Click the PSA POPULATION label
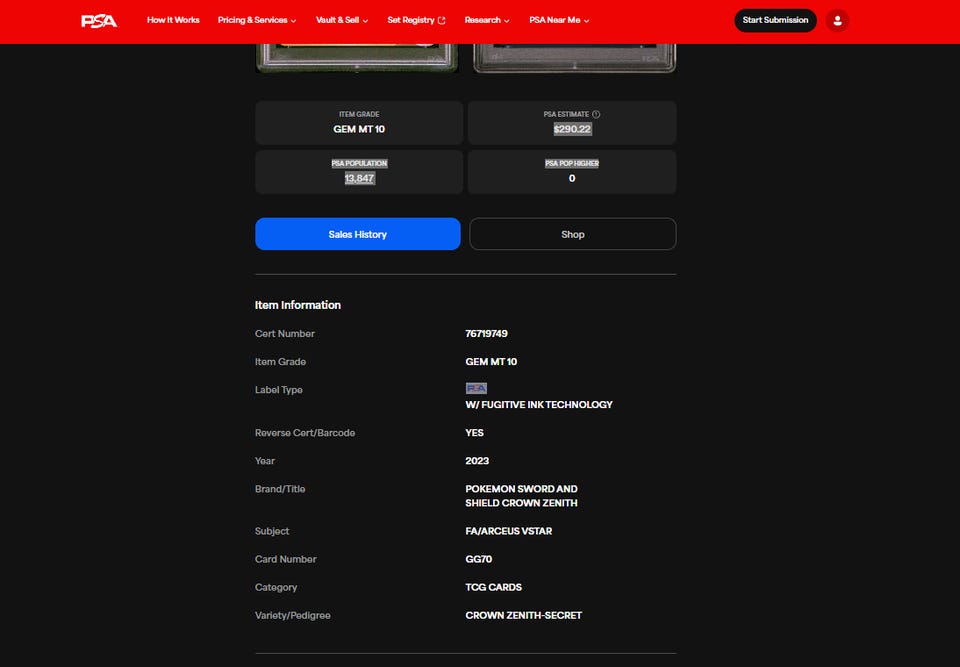The width and height of the screenshot is (960, 667). [x=359, y=164]
